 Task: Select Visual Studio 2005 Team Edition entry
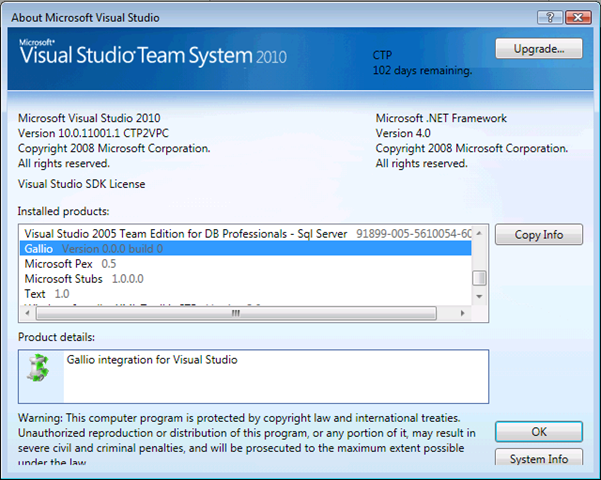pyautogui.click(x=245, y=234)
